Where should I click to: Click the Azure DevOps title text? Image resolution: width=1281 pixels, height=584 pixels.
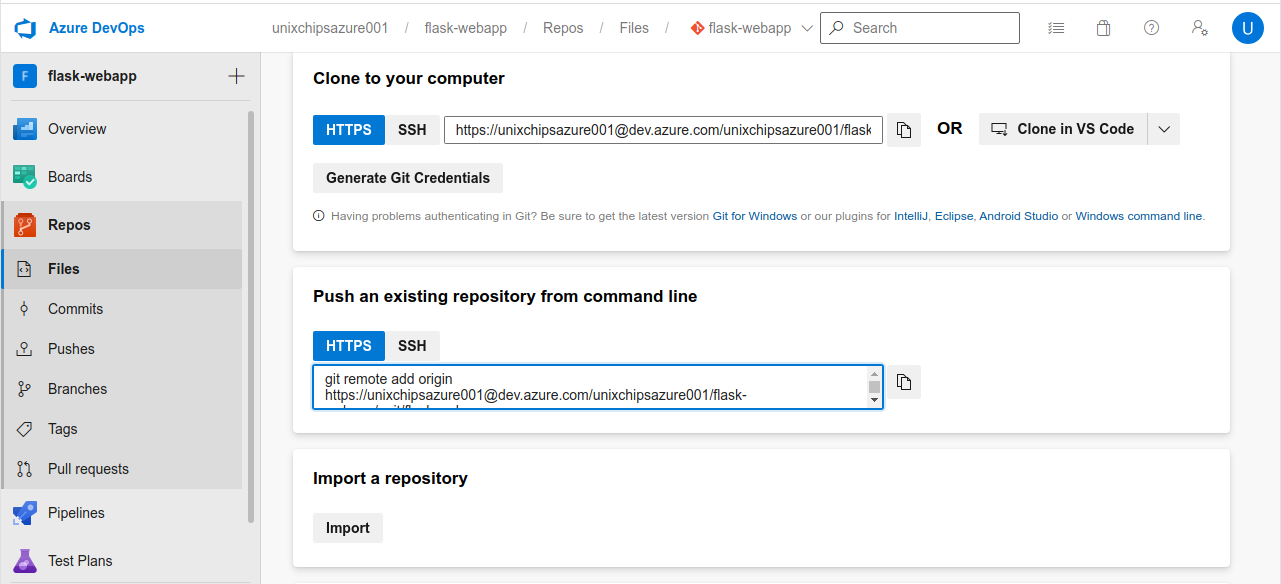[97, 28]
